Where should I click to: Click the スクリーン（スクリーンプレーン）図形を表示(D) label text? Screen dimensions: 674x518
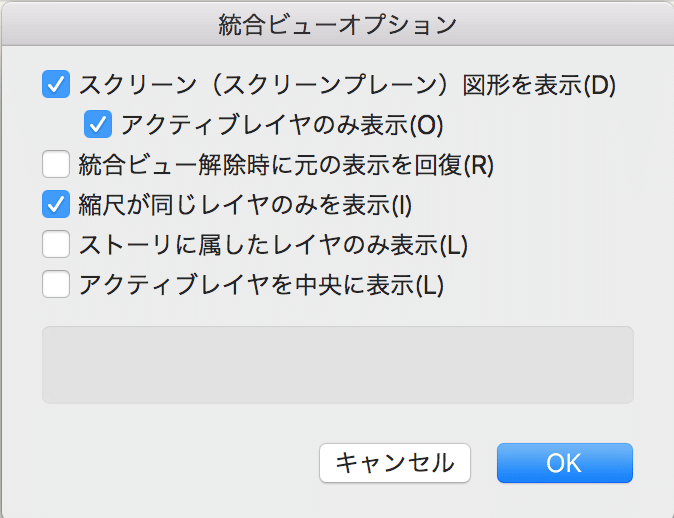click(x=347, y=84)
